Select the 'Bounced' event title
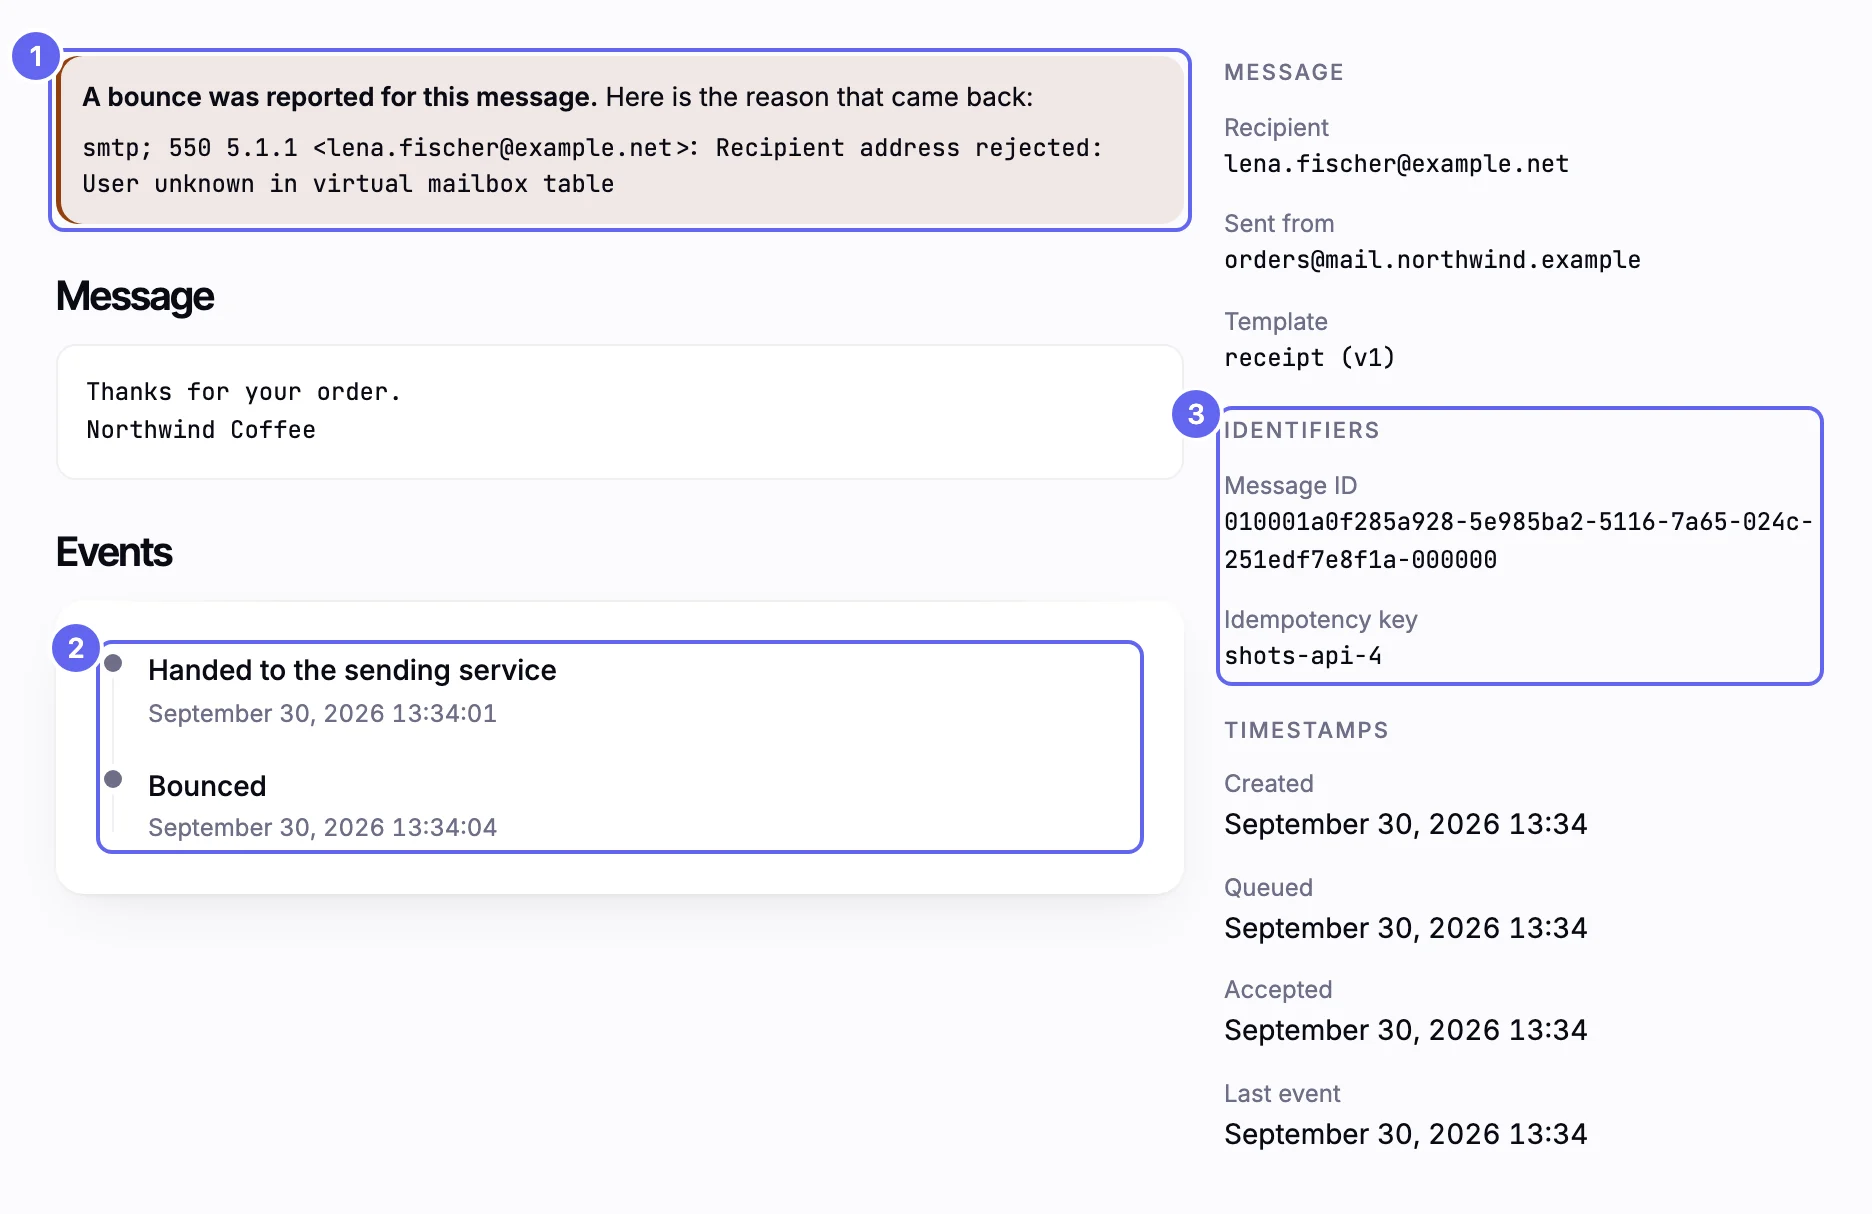Viewport: 1872px width, 1214px height. click(207, 786)
